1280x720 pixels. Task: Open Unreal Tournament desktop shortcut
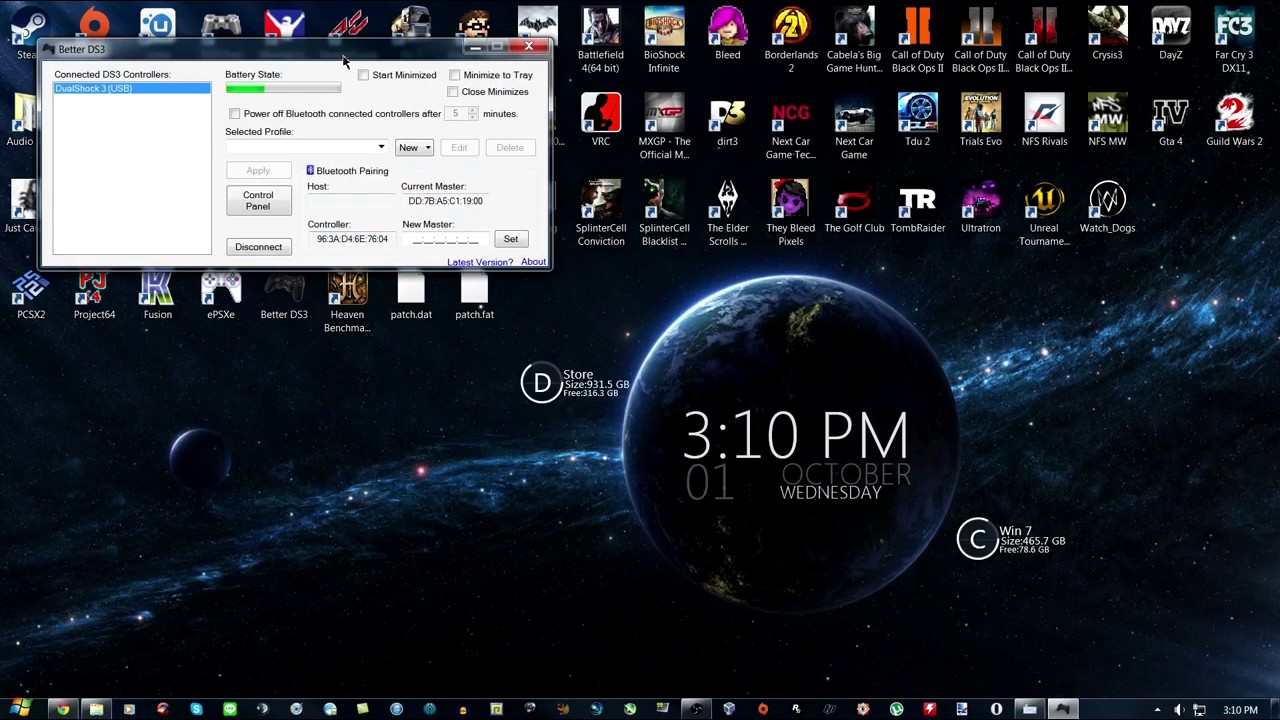coord(1044,214)
